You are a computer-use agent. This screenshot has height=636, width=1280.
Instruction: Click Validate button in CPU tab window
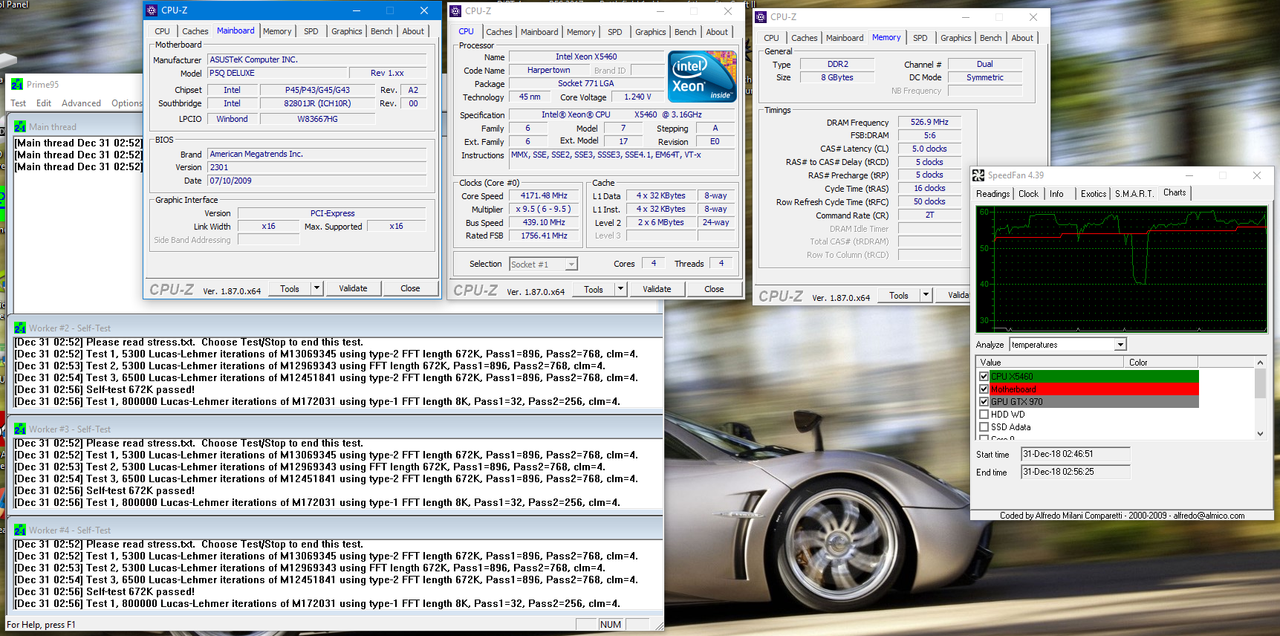pyautogui.click(x=657, y=289)
